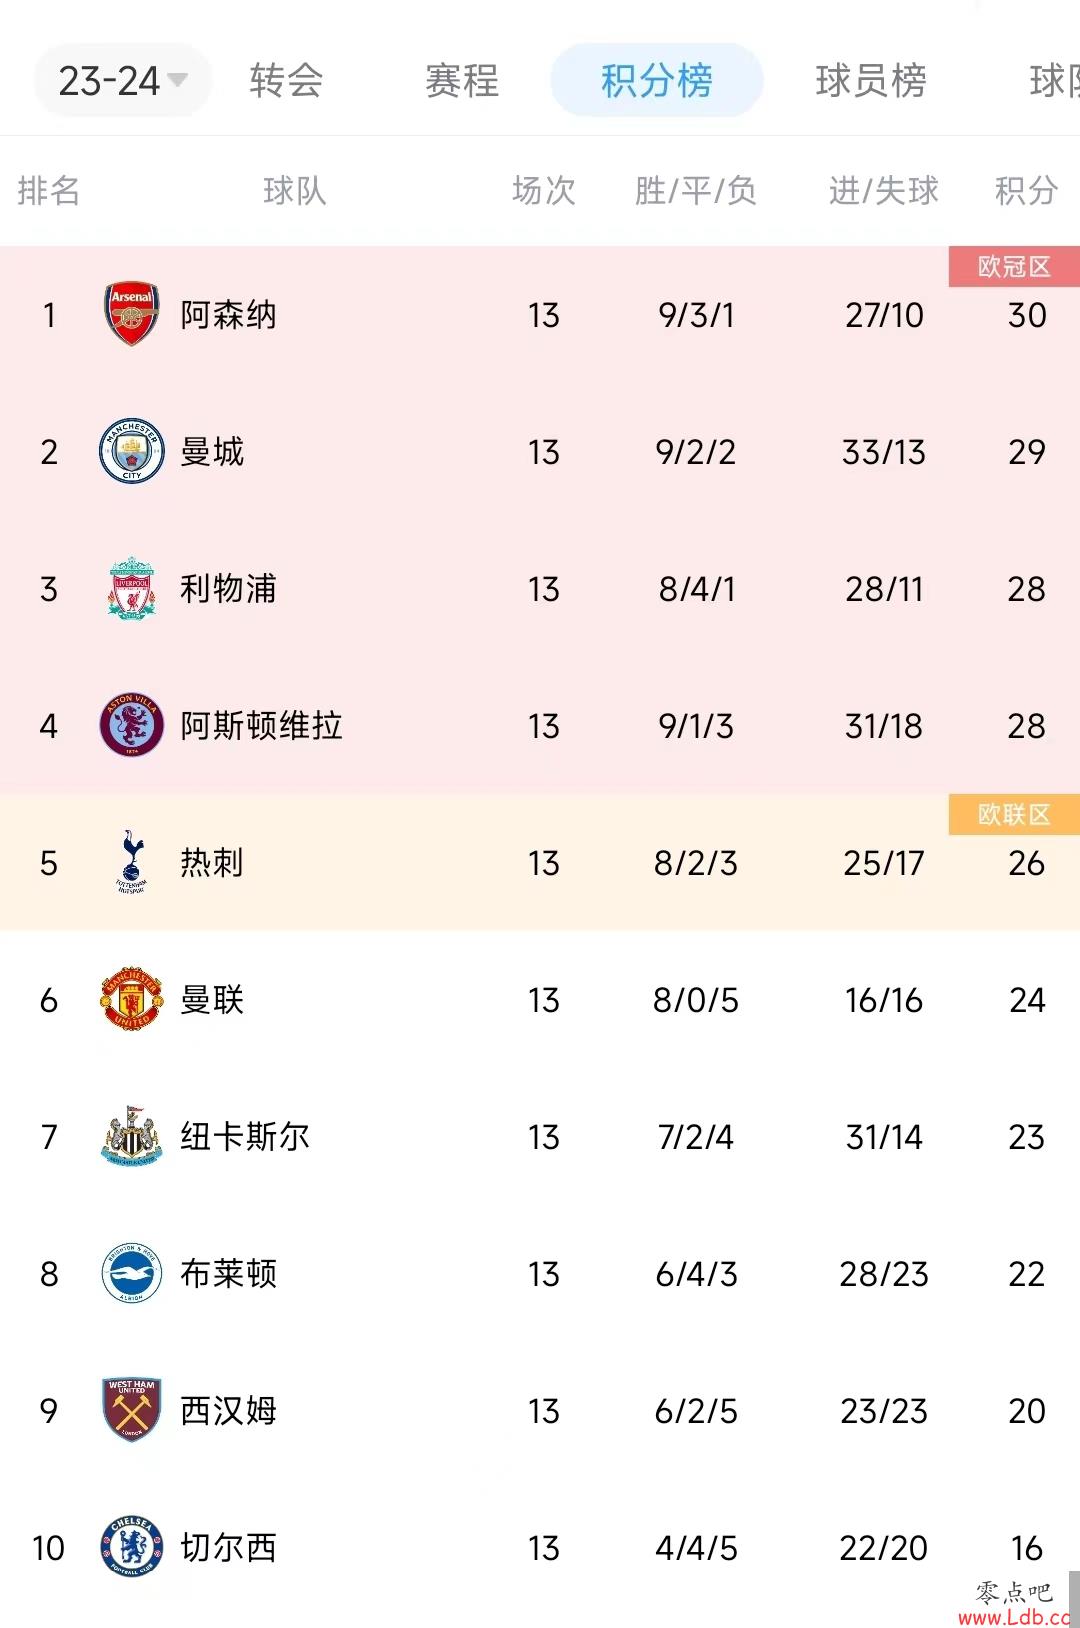Click the Arsenal club crest
Image resolution: width=1080 pixels, height=1628 pixels.
pyautogui.click(x=132, y=314)
